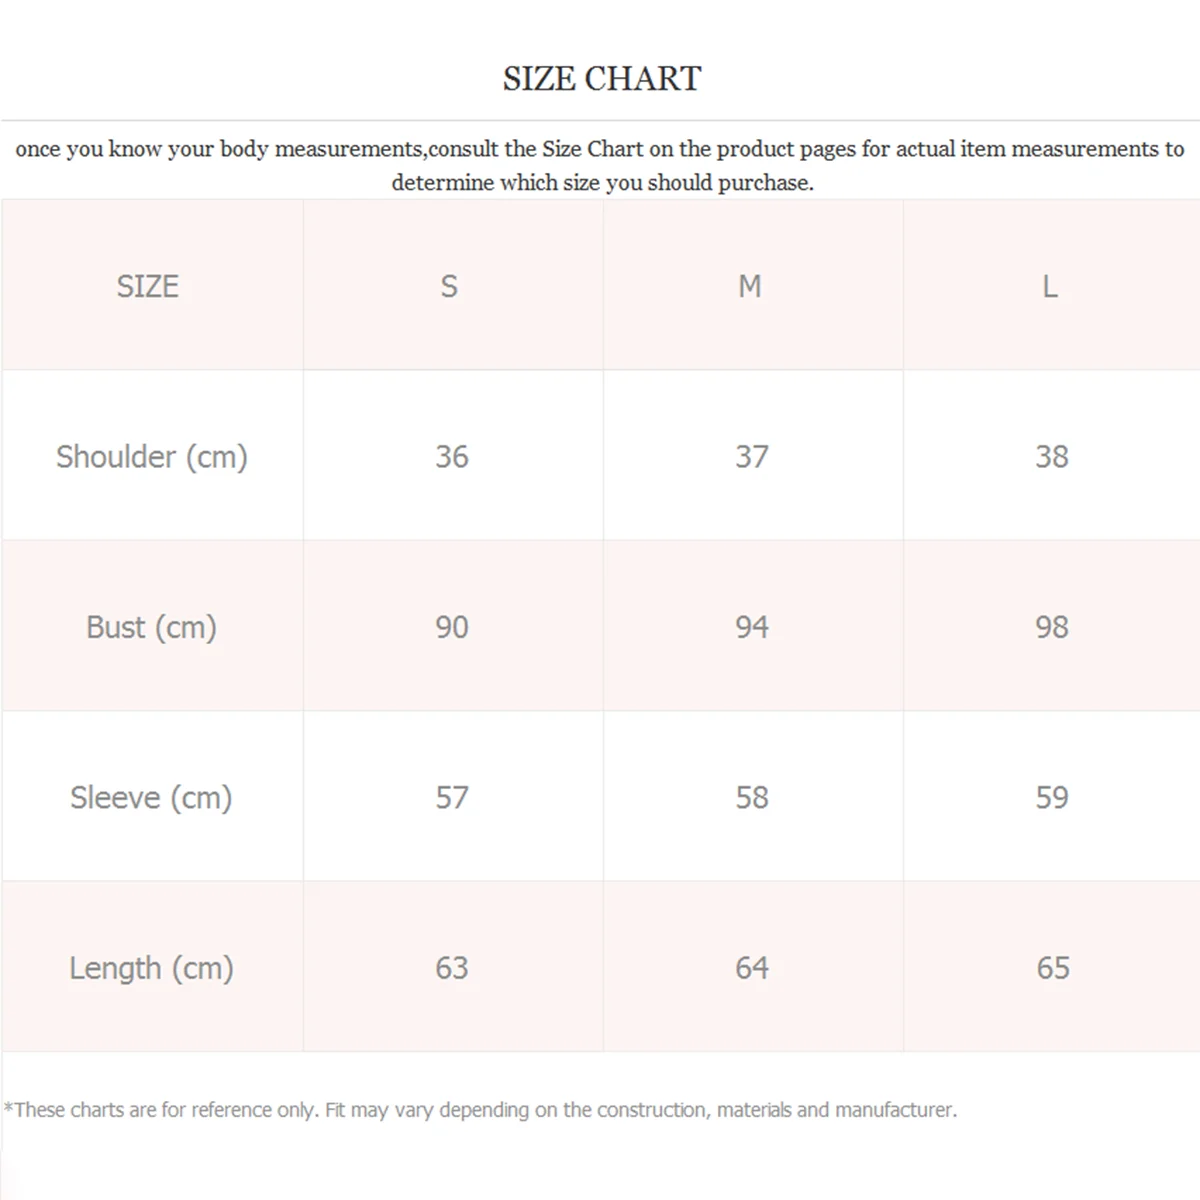Click shoulder value 38 for size L
Image resolution: width=1200 pixels, height=1200 pixels.
[x=1052, y=457]
